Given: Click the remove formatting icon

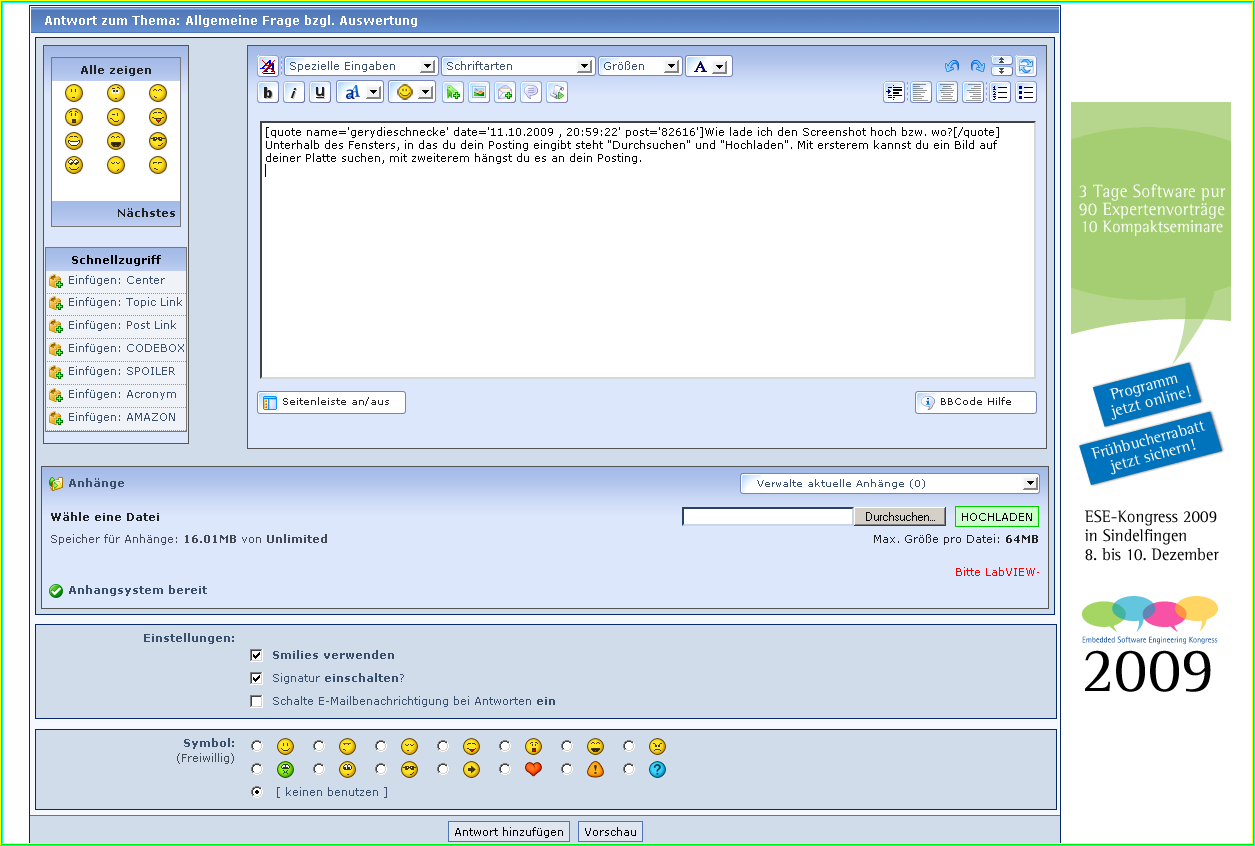Looking at the screenshot, I should pyautogui.click(x=268, y=66).
